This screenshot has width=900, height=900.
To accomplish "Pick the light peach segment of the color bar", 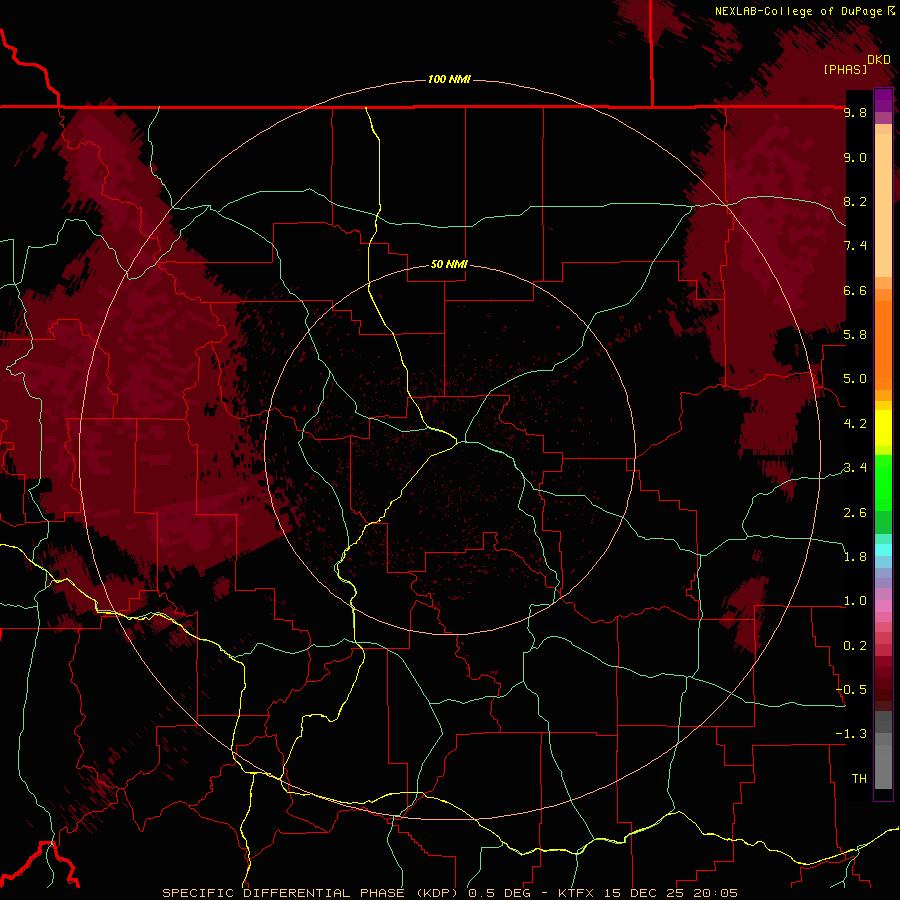I will (x=883, y=205).
